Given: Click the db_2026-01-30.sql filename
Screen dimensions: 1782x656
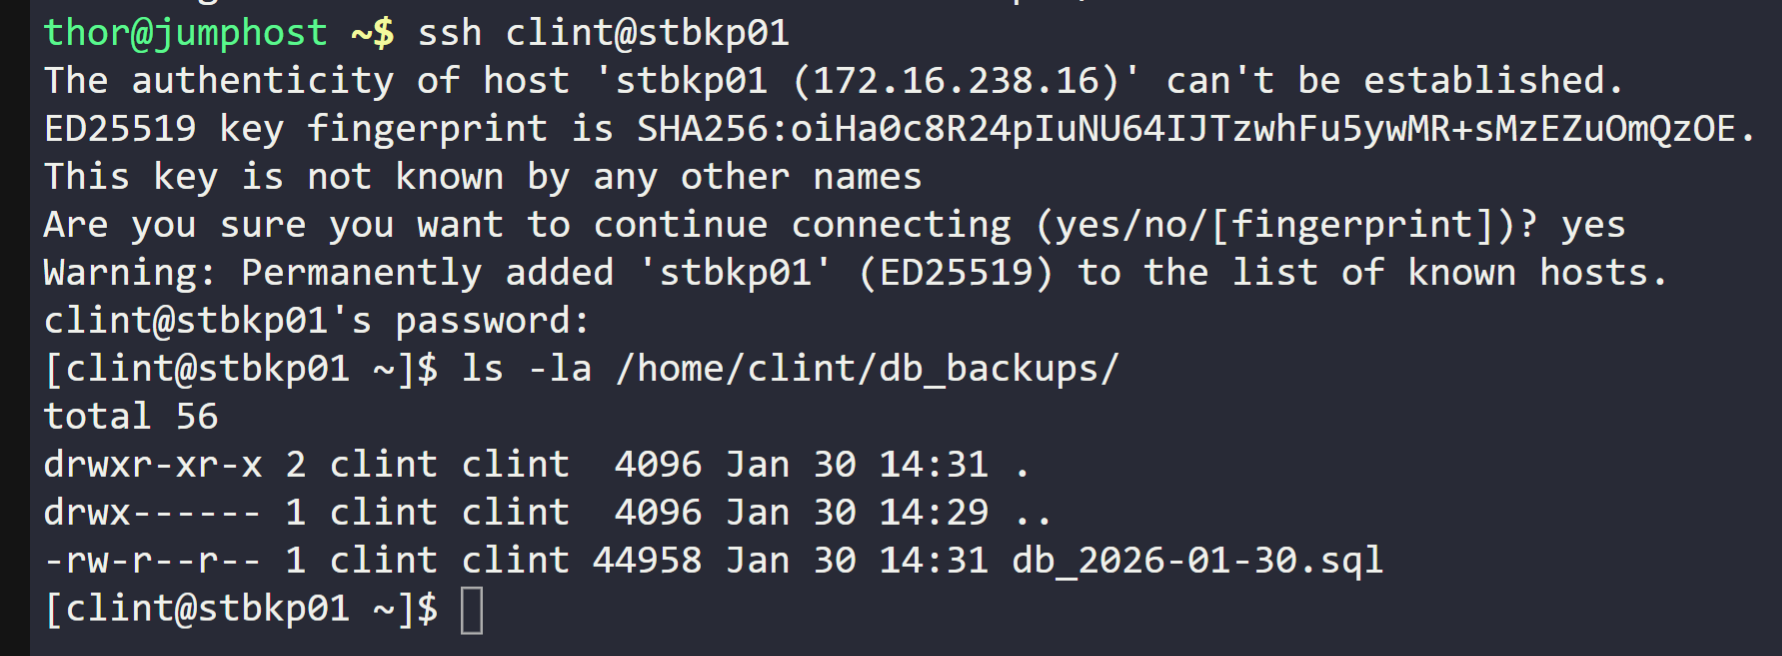Looking at the screenshot, I should (x=1197, y=561).
